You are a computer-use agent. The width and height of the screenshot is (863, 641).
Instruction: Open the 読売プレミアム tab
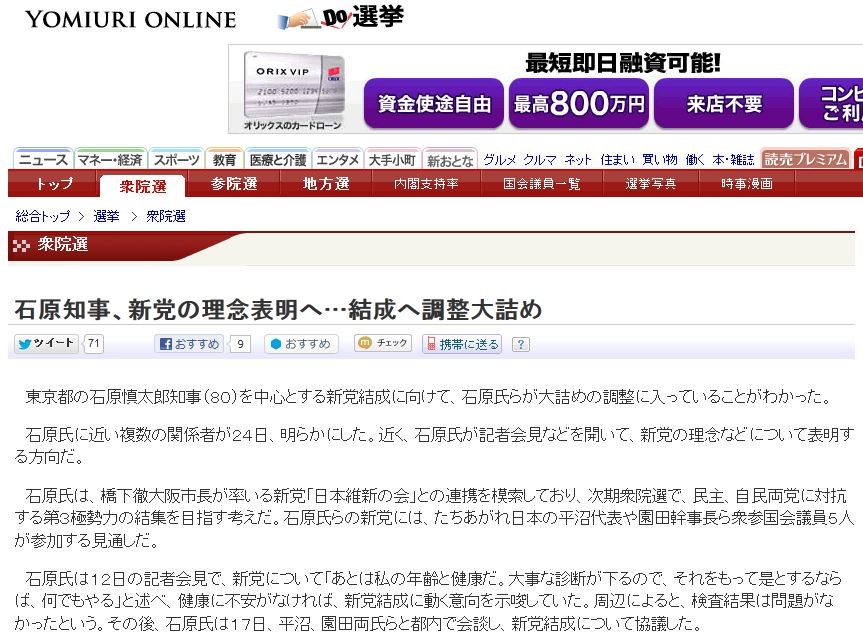805,159
